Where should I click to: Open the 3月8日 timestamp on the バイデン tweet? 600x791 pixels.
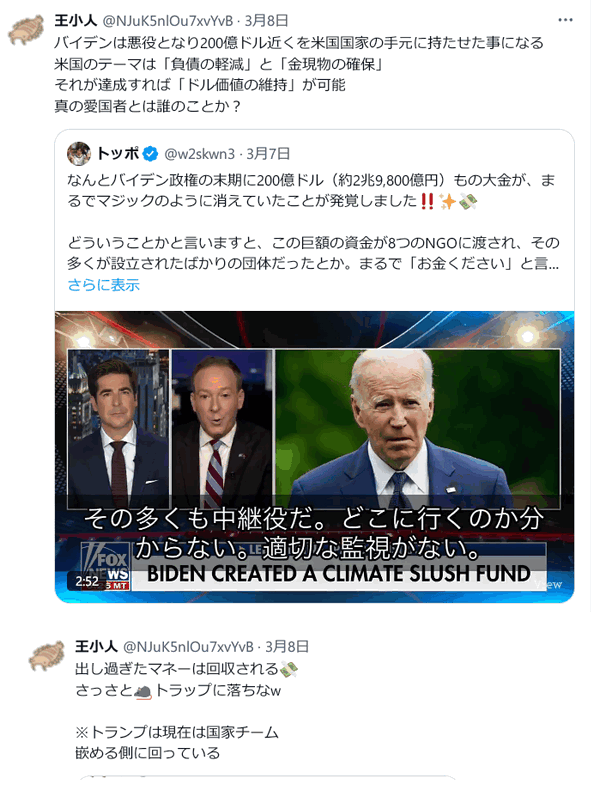click(x=266, y=19)
